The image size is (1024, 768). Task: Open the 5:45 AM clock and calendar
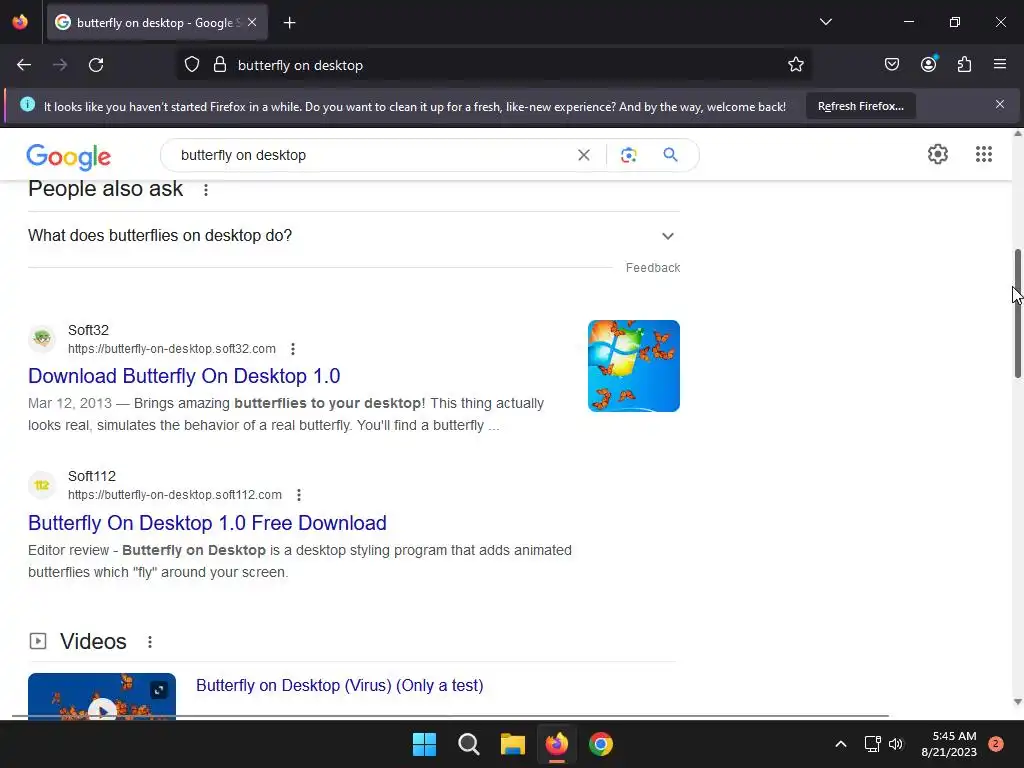(949, 744)
